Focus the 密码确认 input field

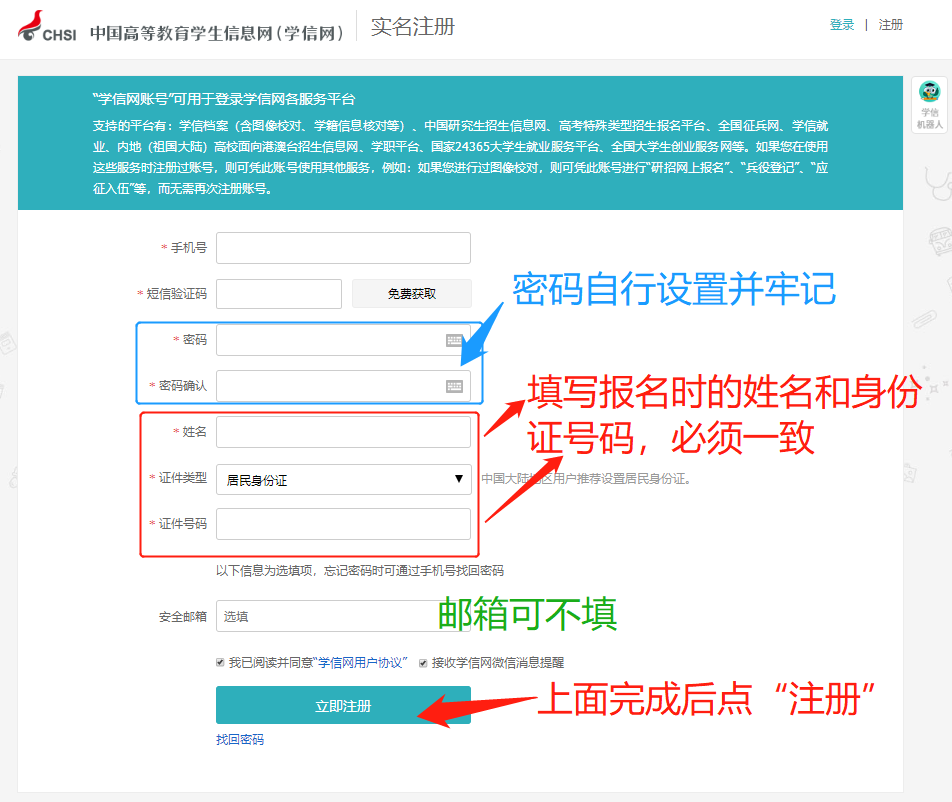[x=344, y=386]
